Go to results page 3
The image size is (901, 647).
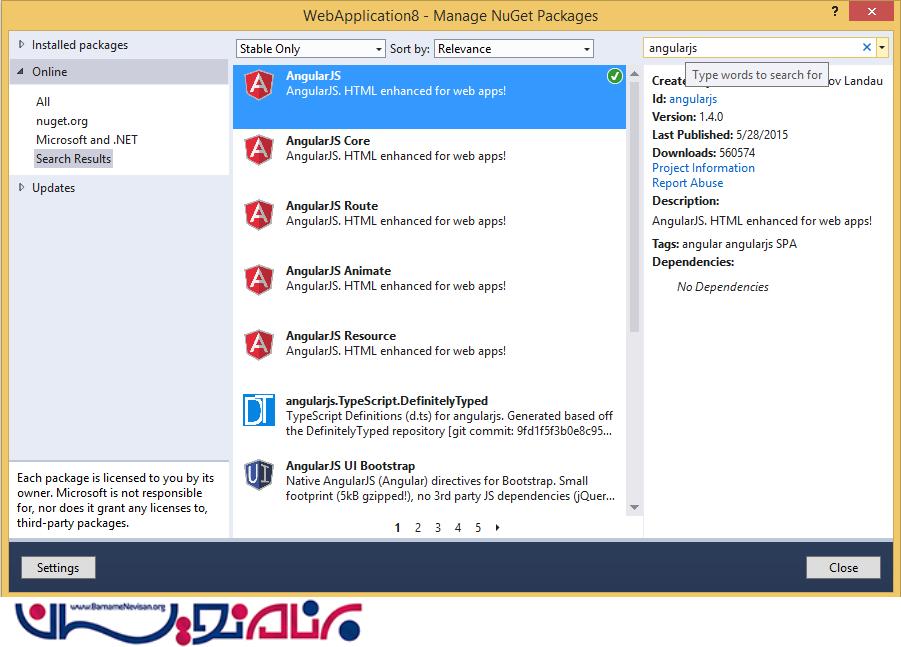pos(438,528)
